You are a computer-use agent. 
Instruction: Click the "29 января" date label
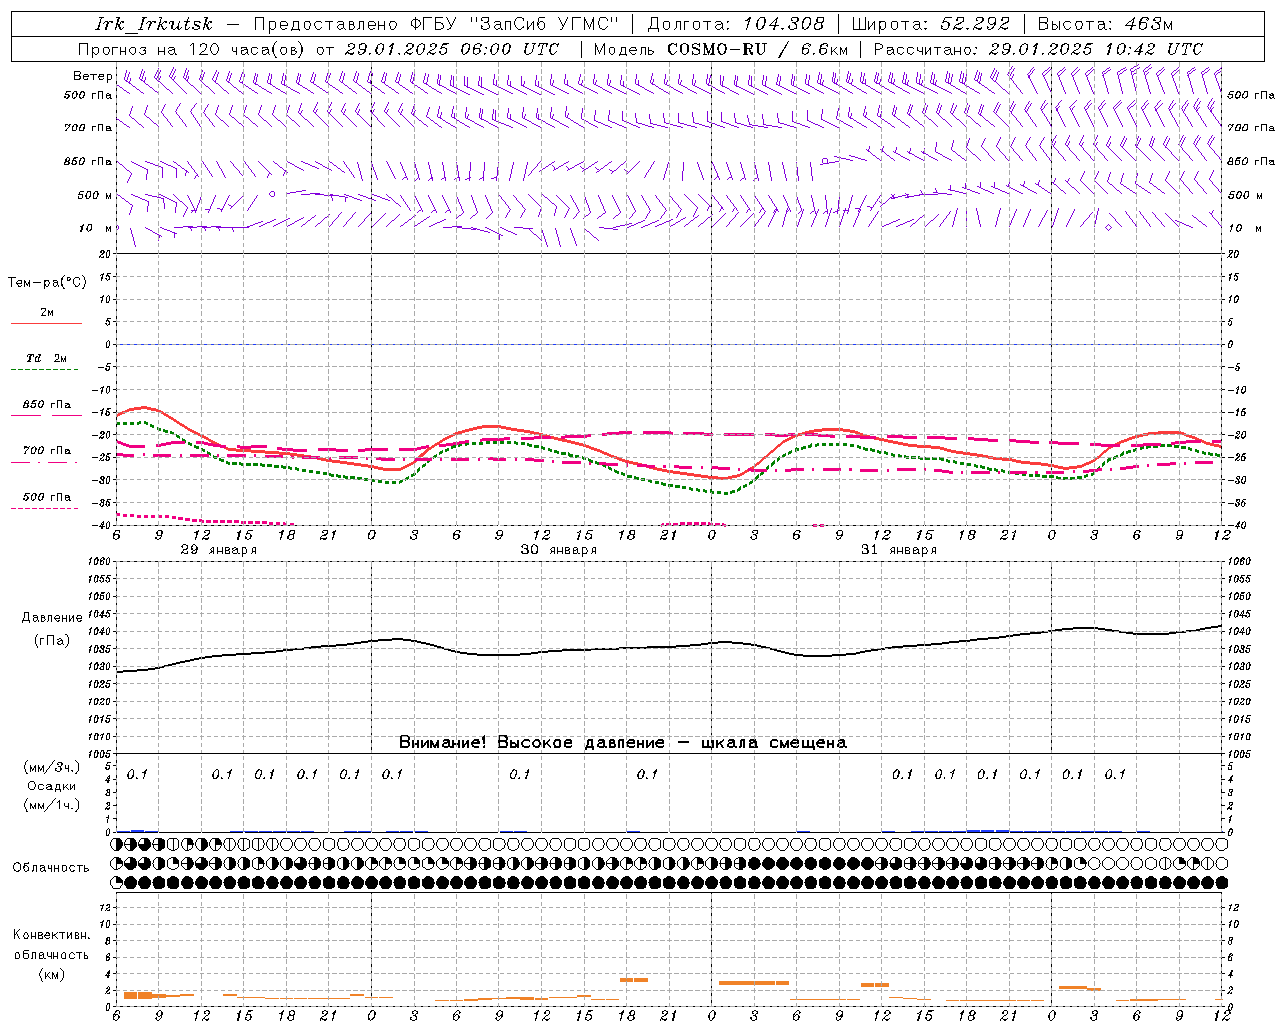[219, 550]
